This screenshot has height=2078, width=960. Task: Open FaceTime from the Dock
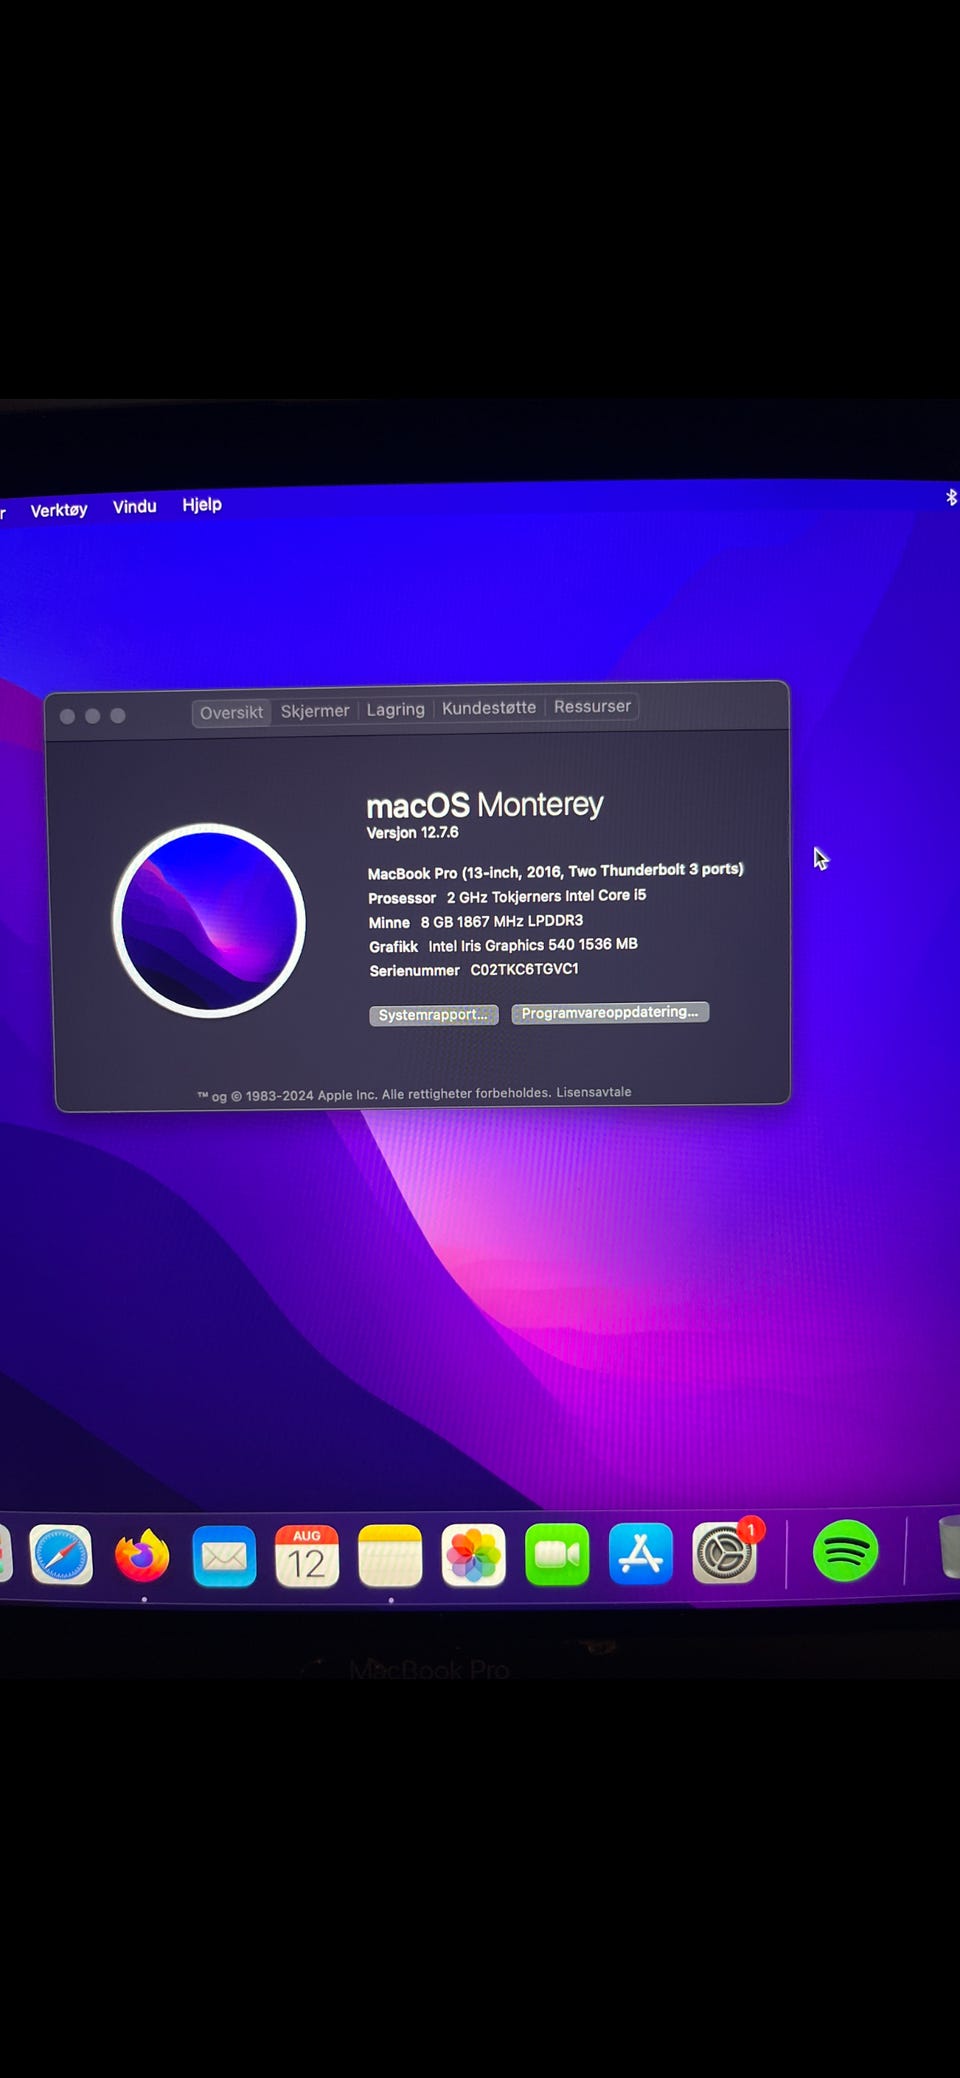(557, 1555)
